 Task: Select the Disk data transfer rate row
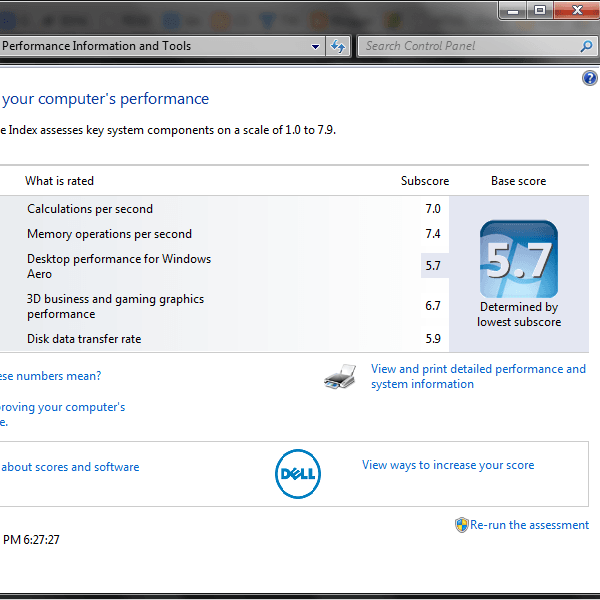(84, 339)
